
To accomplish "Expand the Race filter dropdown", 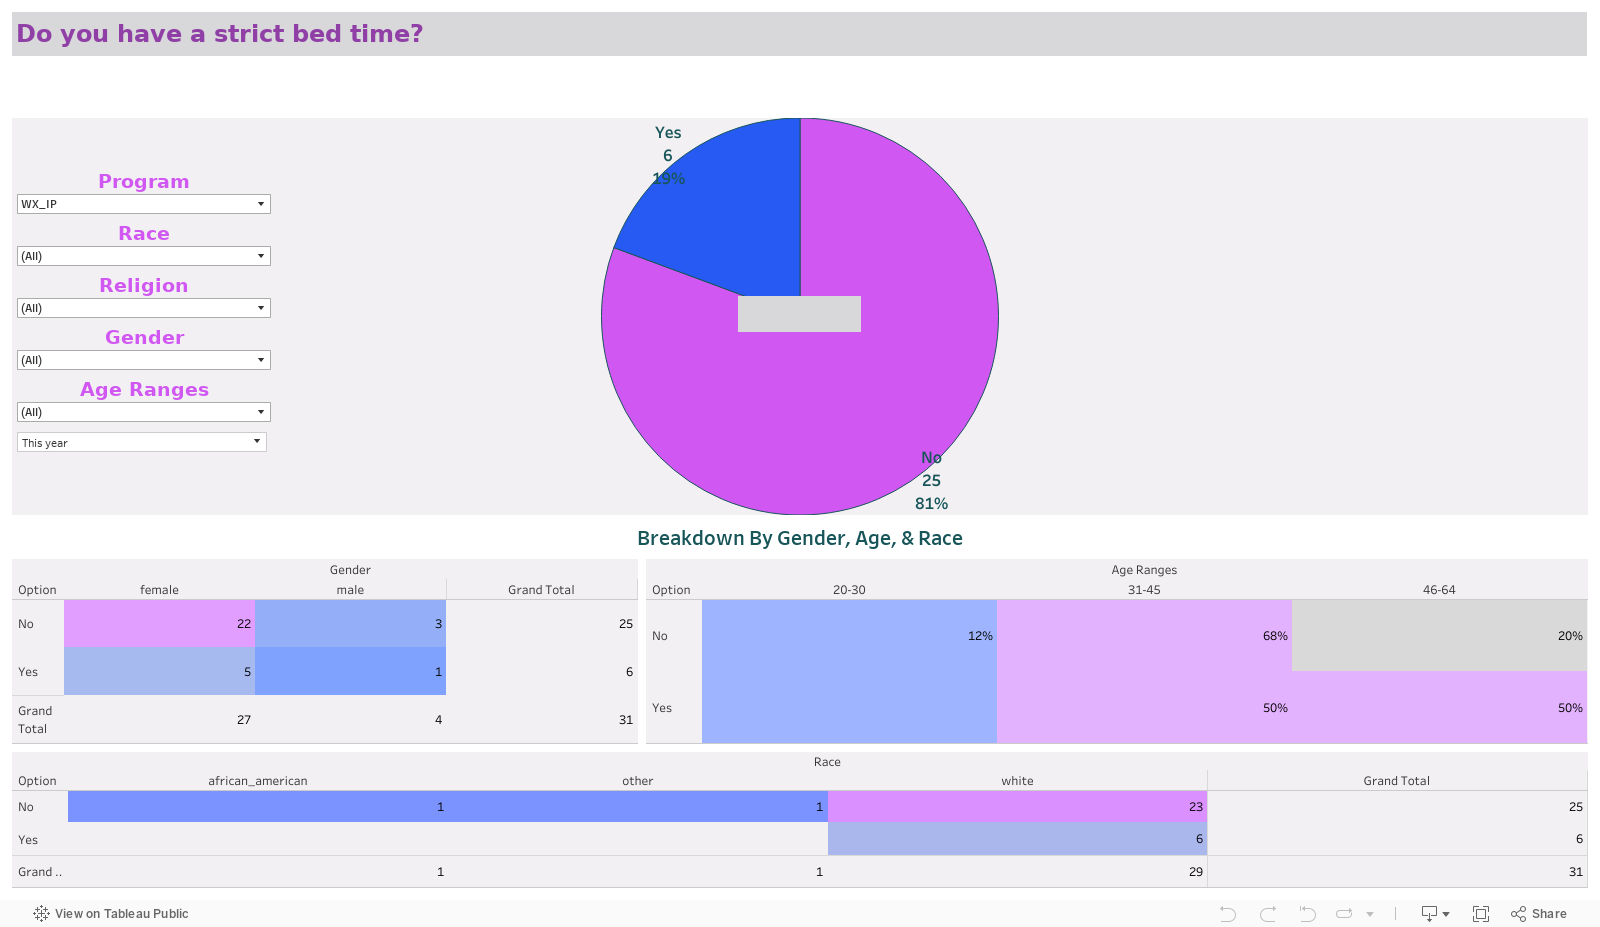I will (x=144, y=256).
